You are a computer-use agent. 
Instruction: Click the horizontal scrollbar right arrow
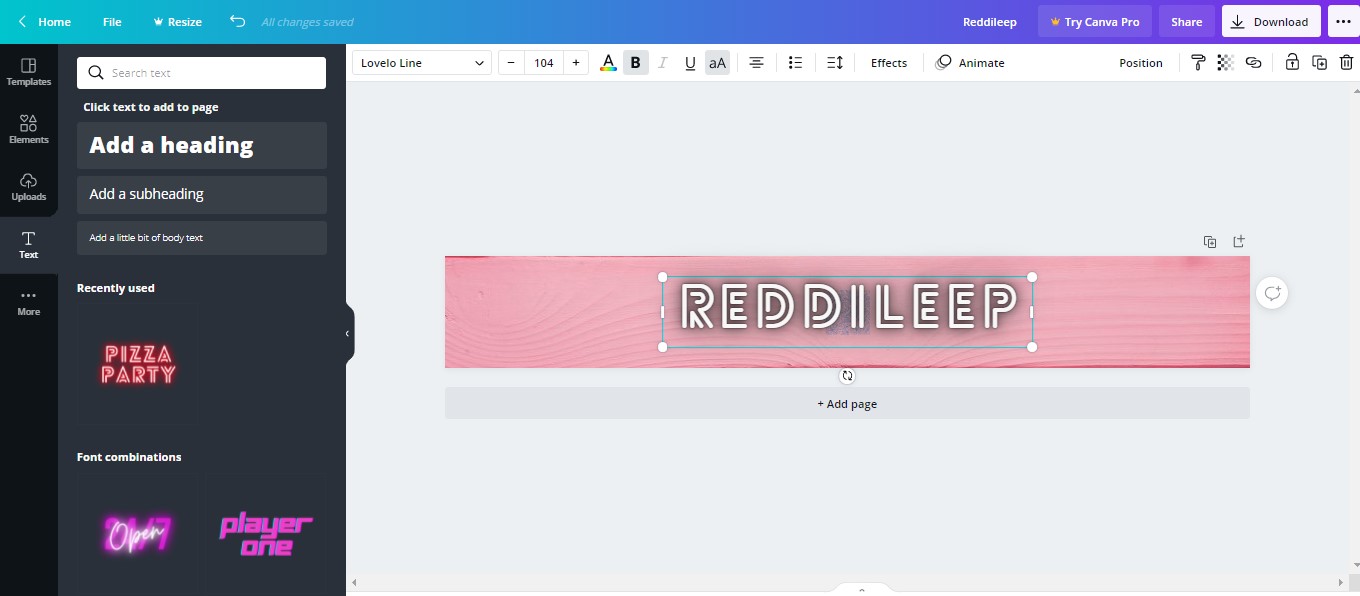(x=1341, y=582)
